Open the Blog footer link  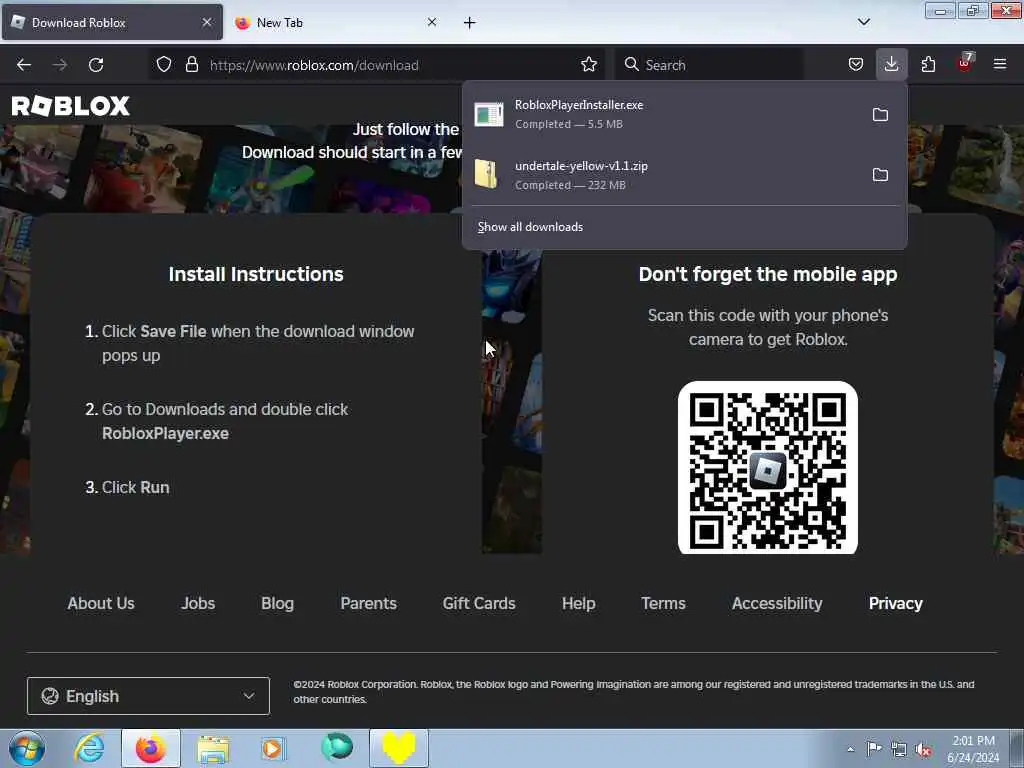(278, 603)
